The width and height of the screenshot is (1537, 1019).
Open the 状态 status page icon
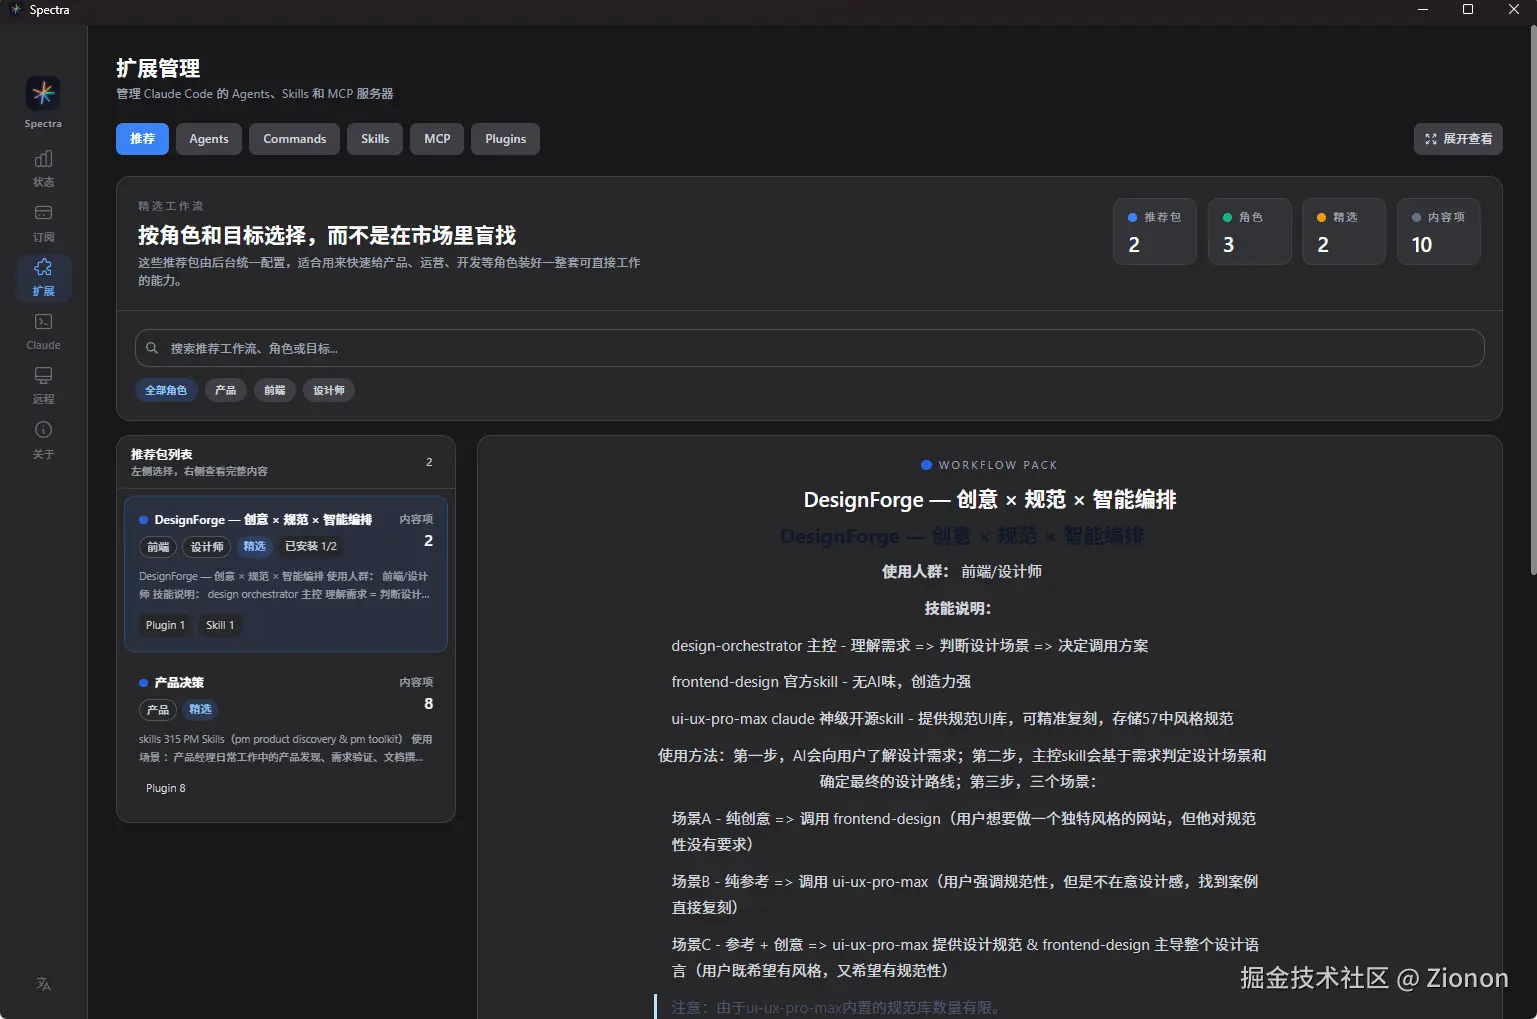[x=43, y=159]
